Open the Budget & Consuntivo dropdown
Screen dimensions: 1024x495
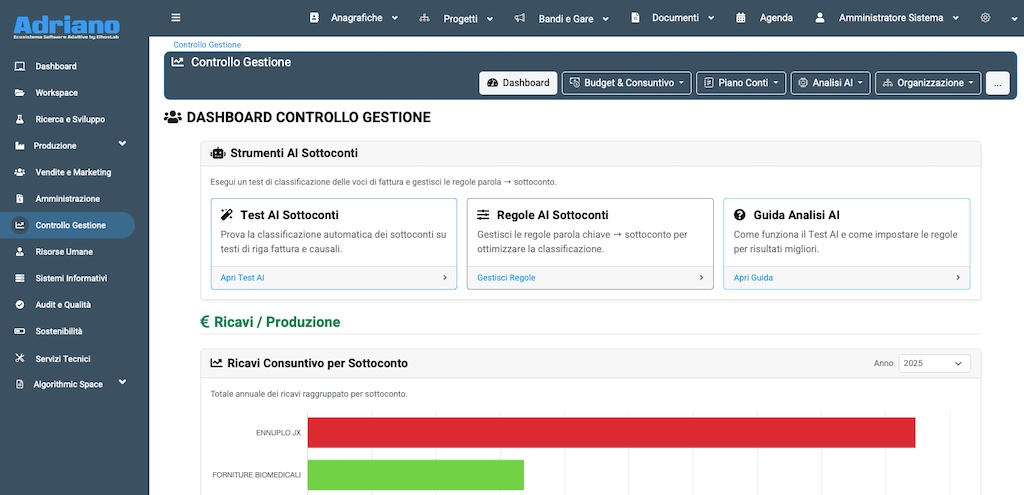tap(626, 83)
